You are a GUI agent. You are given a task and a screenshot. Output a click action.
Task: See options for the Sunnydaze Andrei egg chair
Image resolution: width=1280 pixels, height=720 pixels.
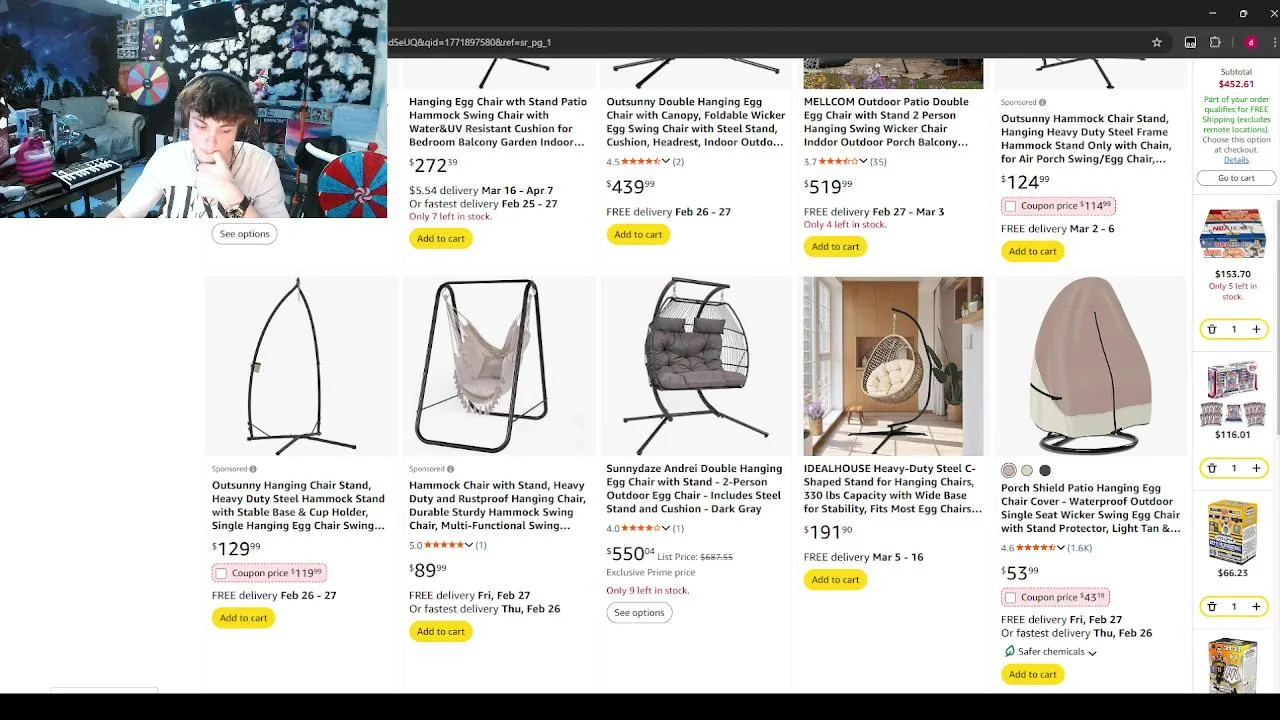point(639,612)
